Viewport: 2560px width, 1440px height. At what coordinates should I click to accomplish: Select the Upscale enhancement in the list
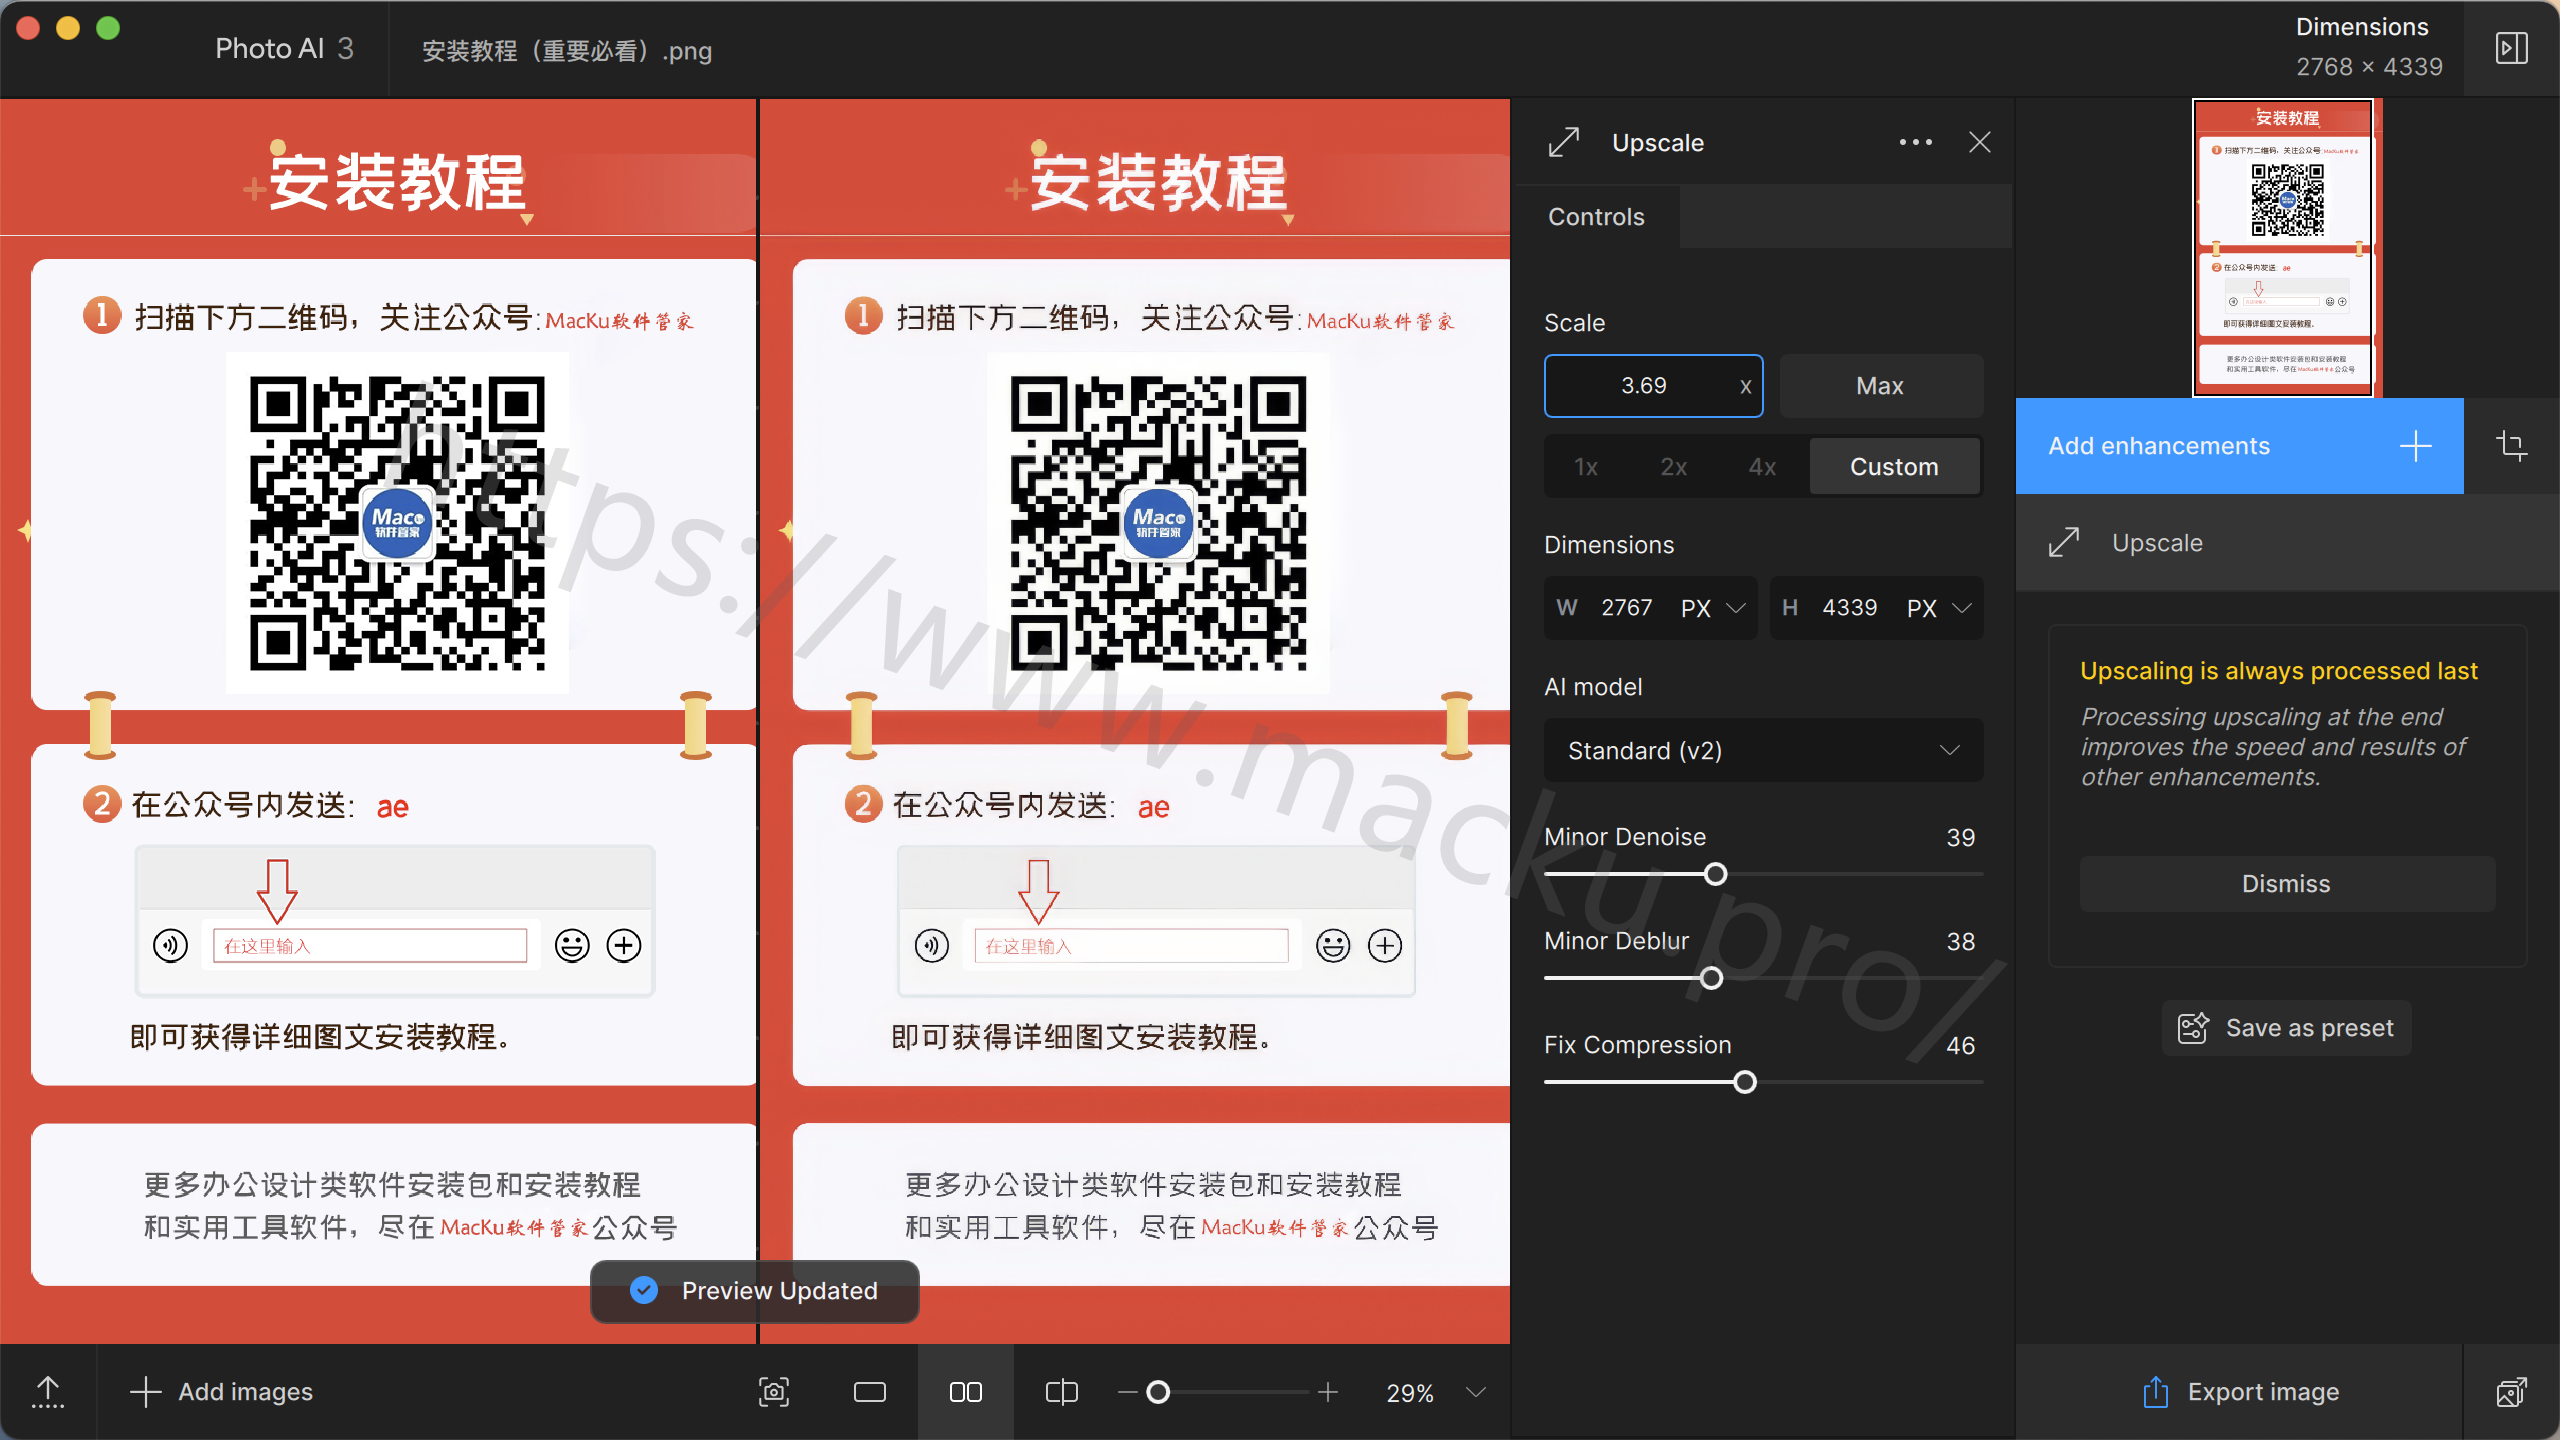(2286, 543)
